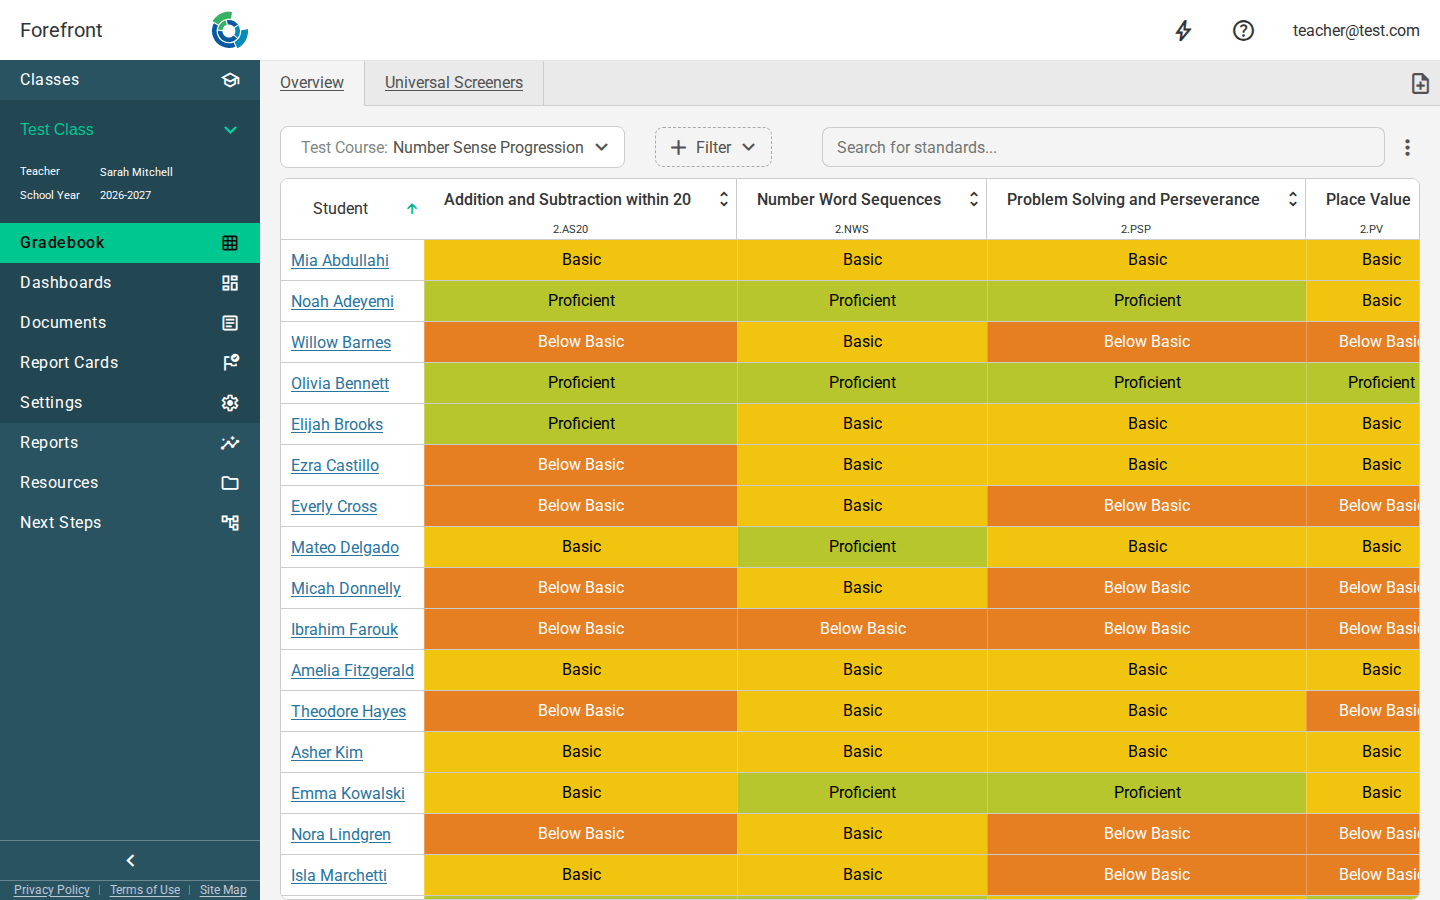The image size is (1440, 900).
Task: Switch to the Overview tab
Action: point(312,83)
